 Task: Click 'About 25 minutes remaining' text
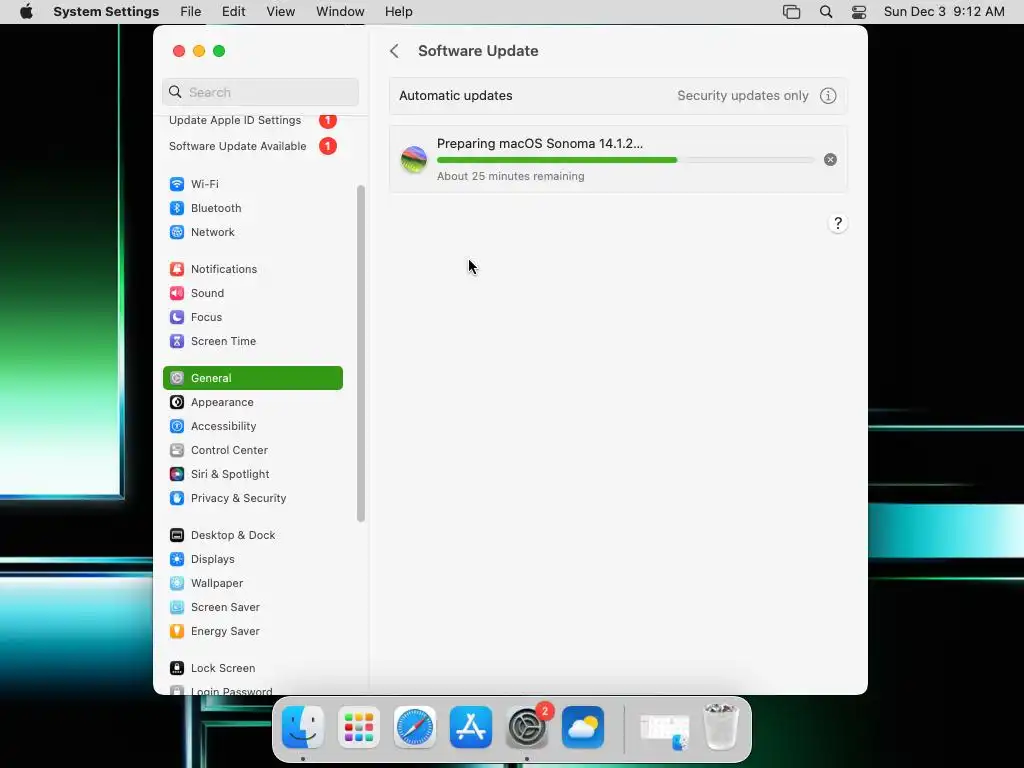(511, 176)
